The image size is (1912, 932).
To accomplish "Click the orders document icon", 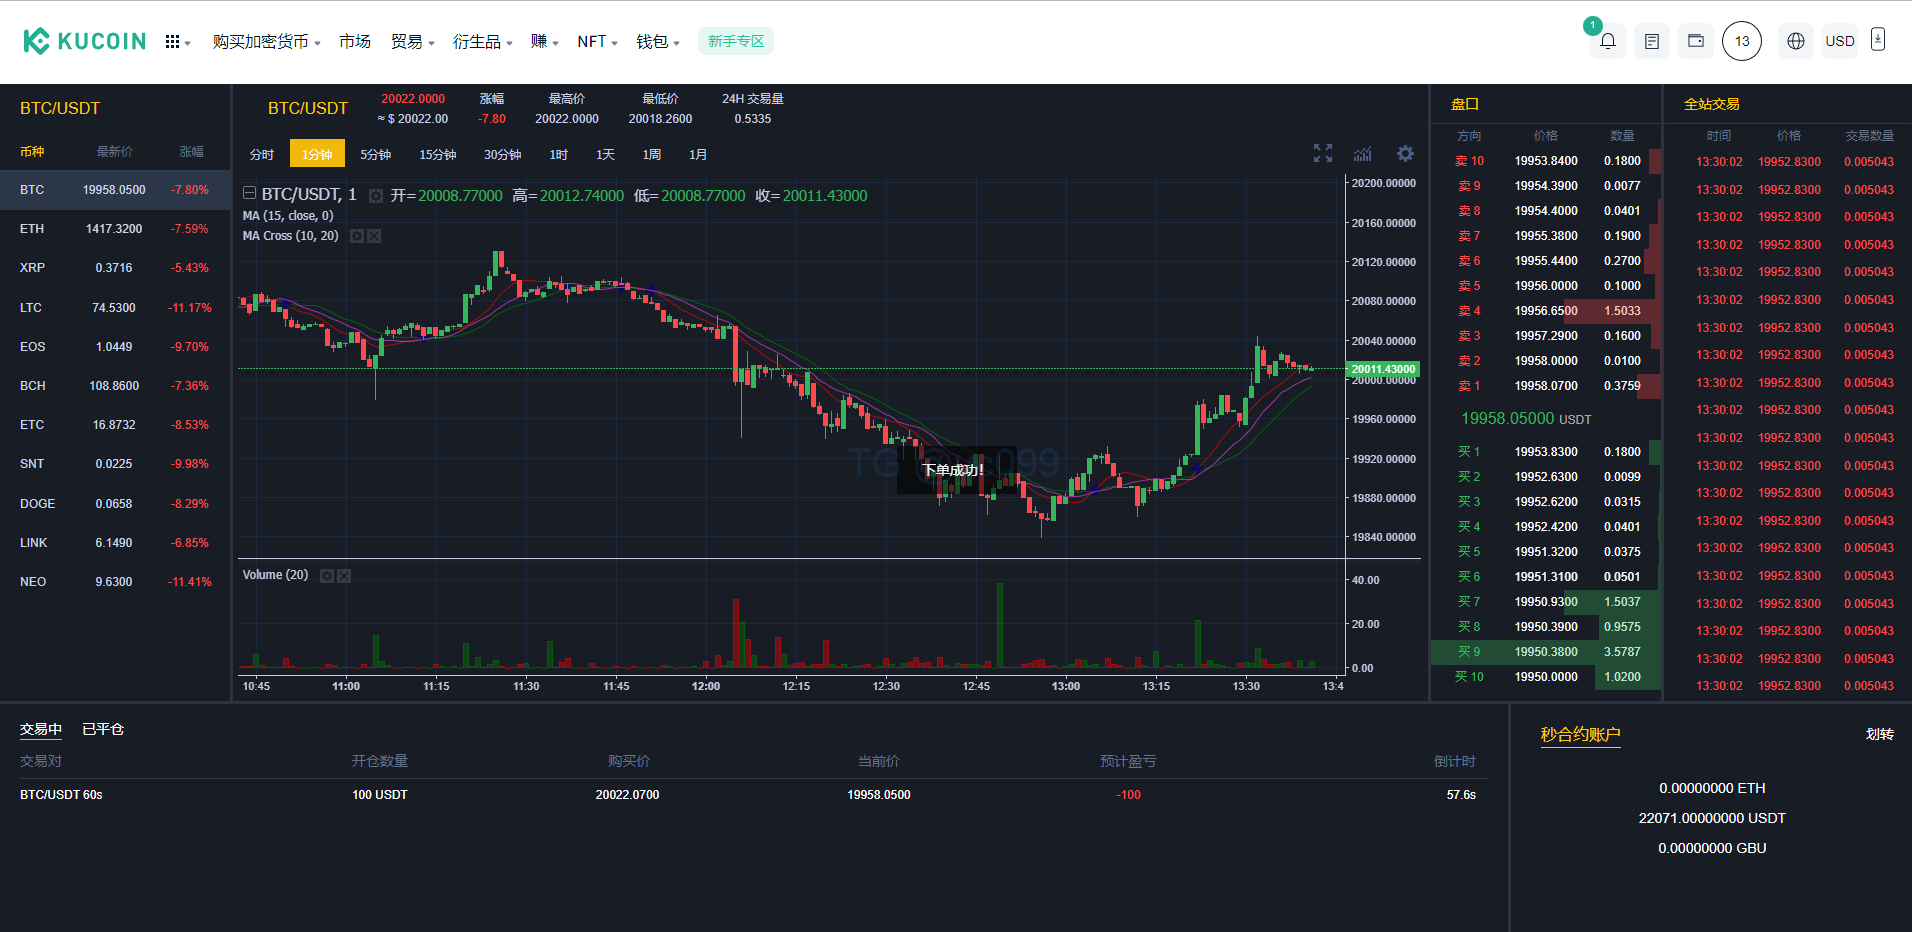I will (x=1652, y=41).
